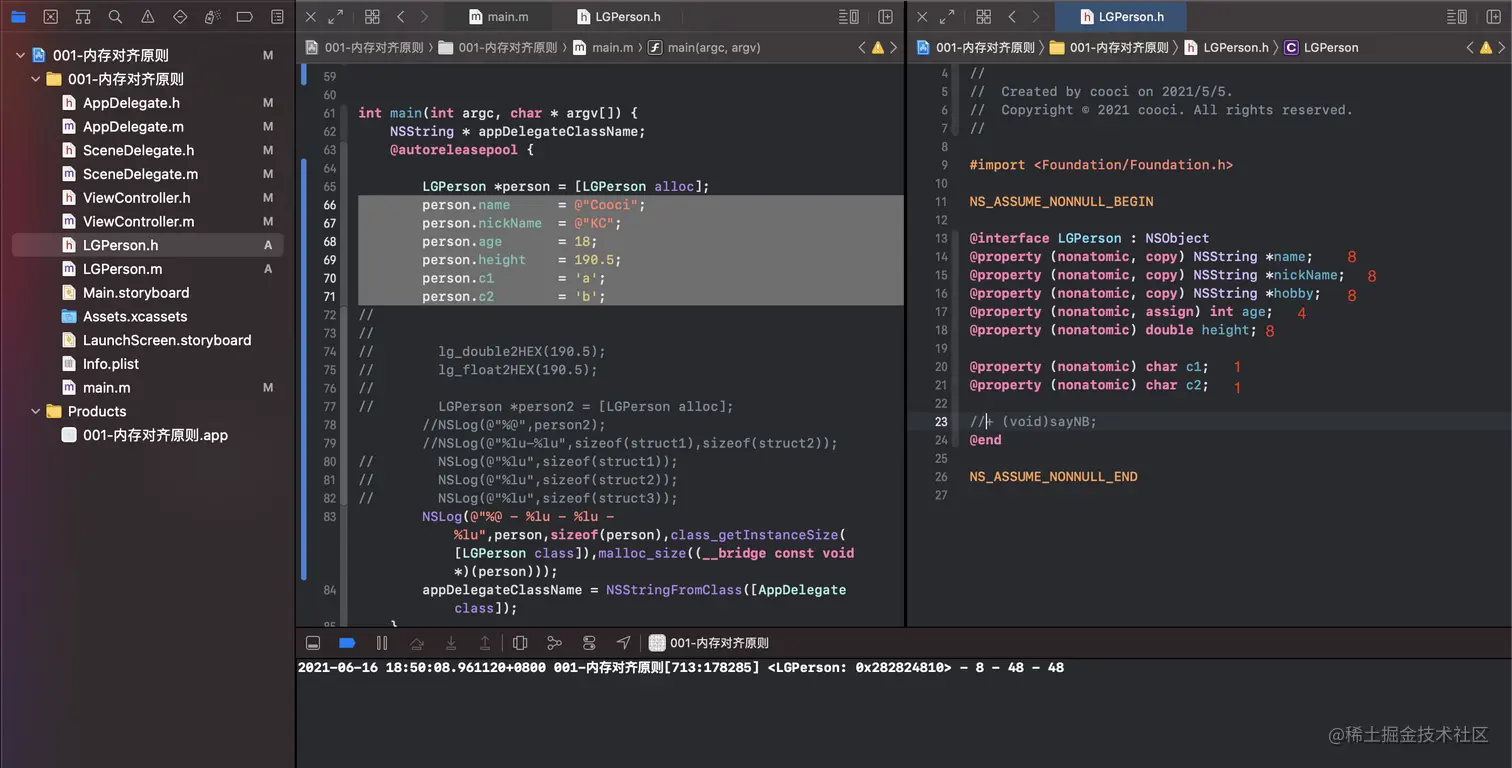Collapse the 001-内存对齐原则 project root

(x=20, y=56)
